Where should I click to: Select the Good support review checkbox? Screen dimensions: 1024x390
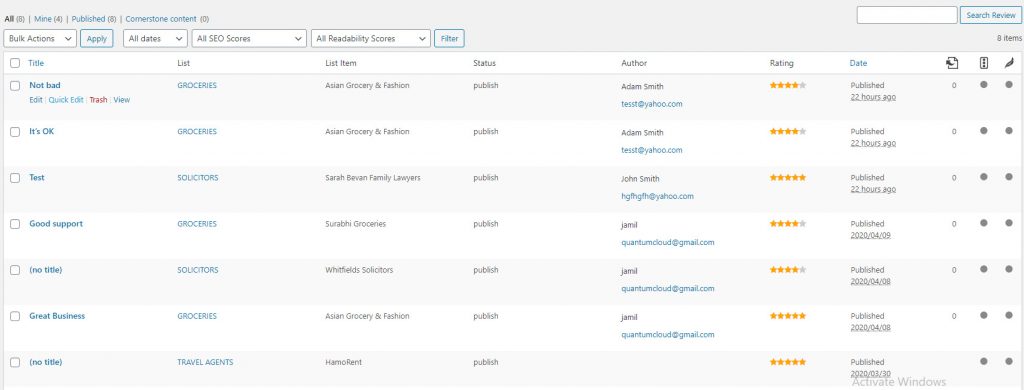pyautogui.click(x=15, y=224)
